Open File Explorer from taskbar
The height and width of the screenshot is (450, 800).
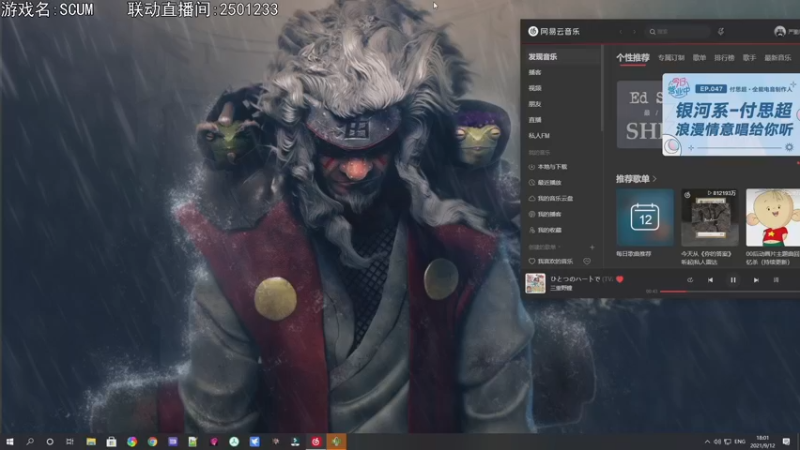coord(91,442)
